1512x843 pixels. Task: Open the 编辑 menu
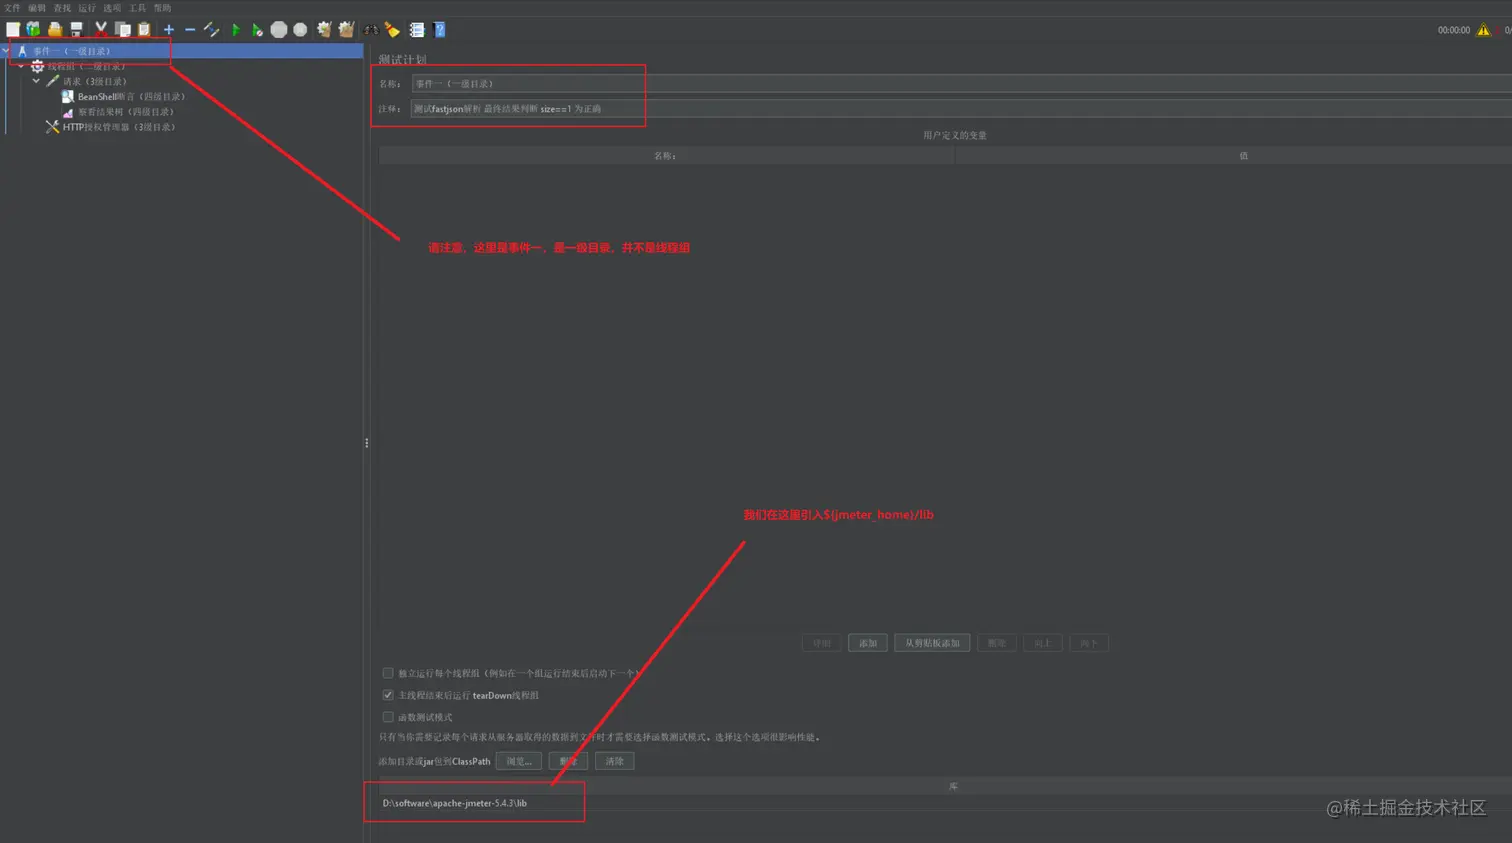coord(37,8)
